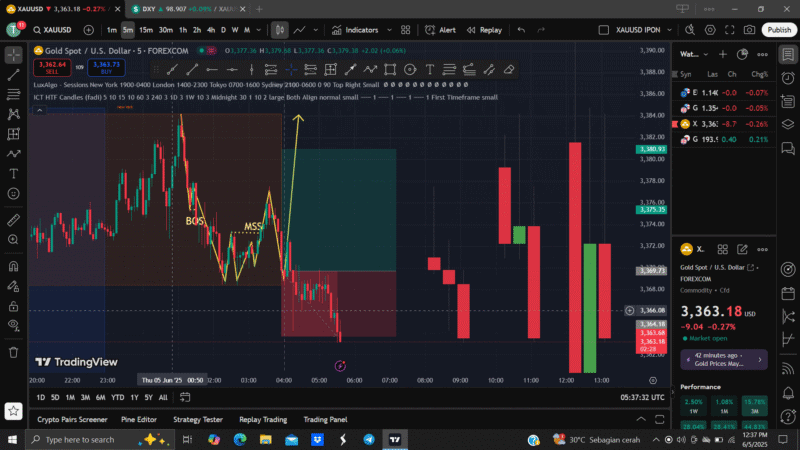The width and height of the screenshot is (800, 450).
Task: Open the Pine Editor tab
Action: click(139, 420)
